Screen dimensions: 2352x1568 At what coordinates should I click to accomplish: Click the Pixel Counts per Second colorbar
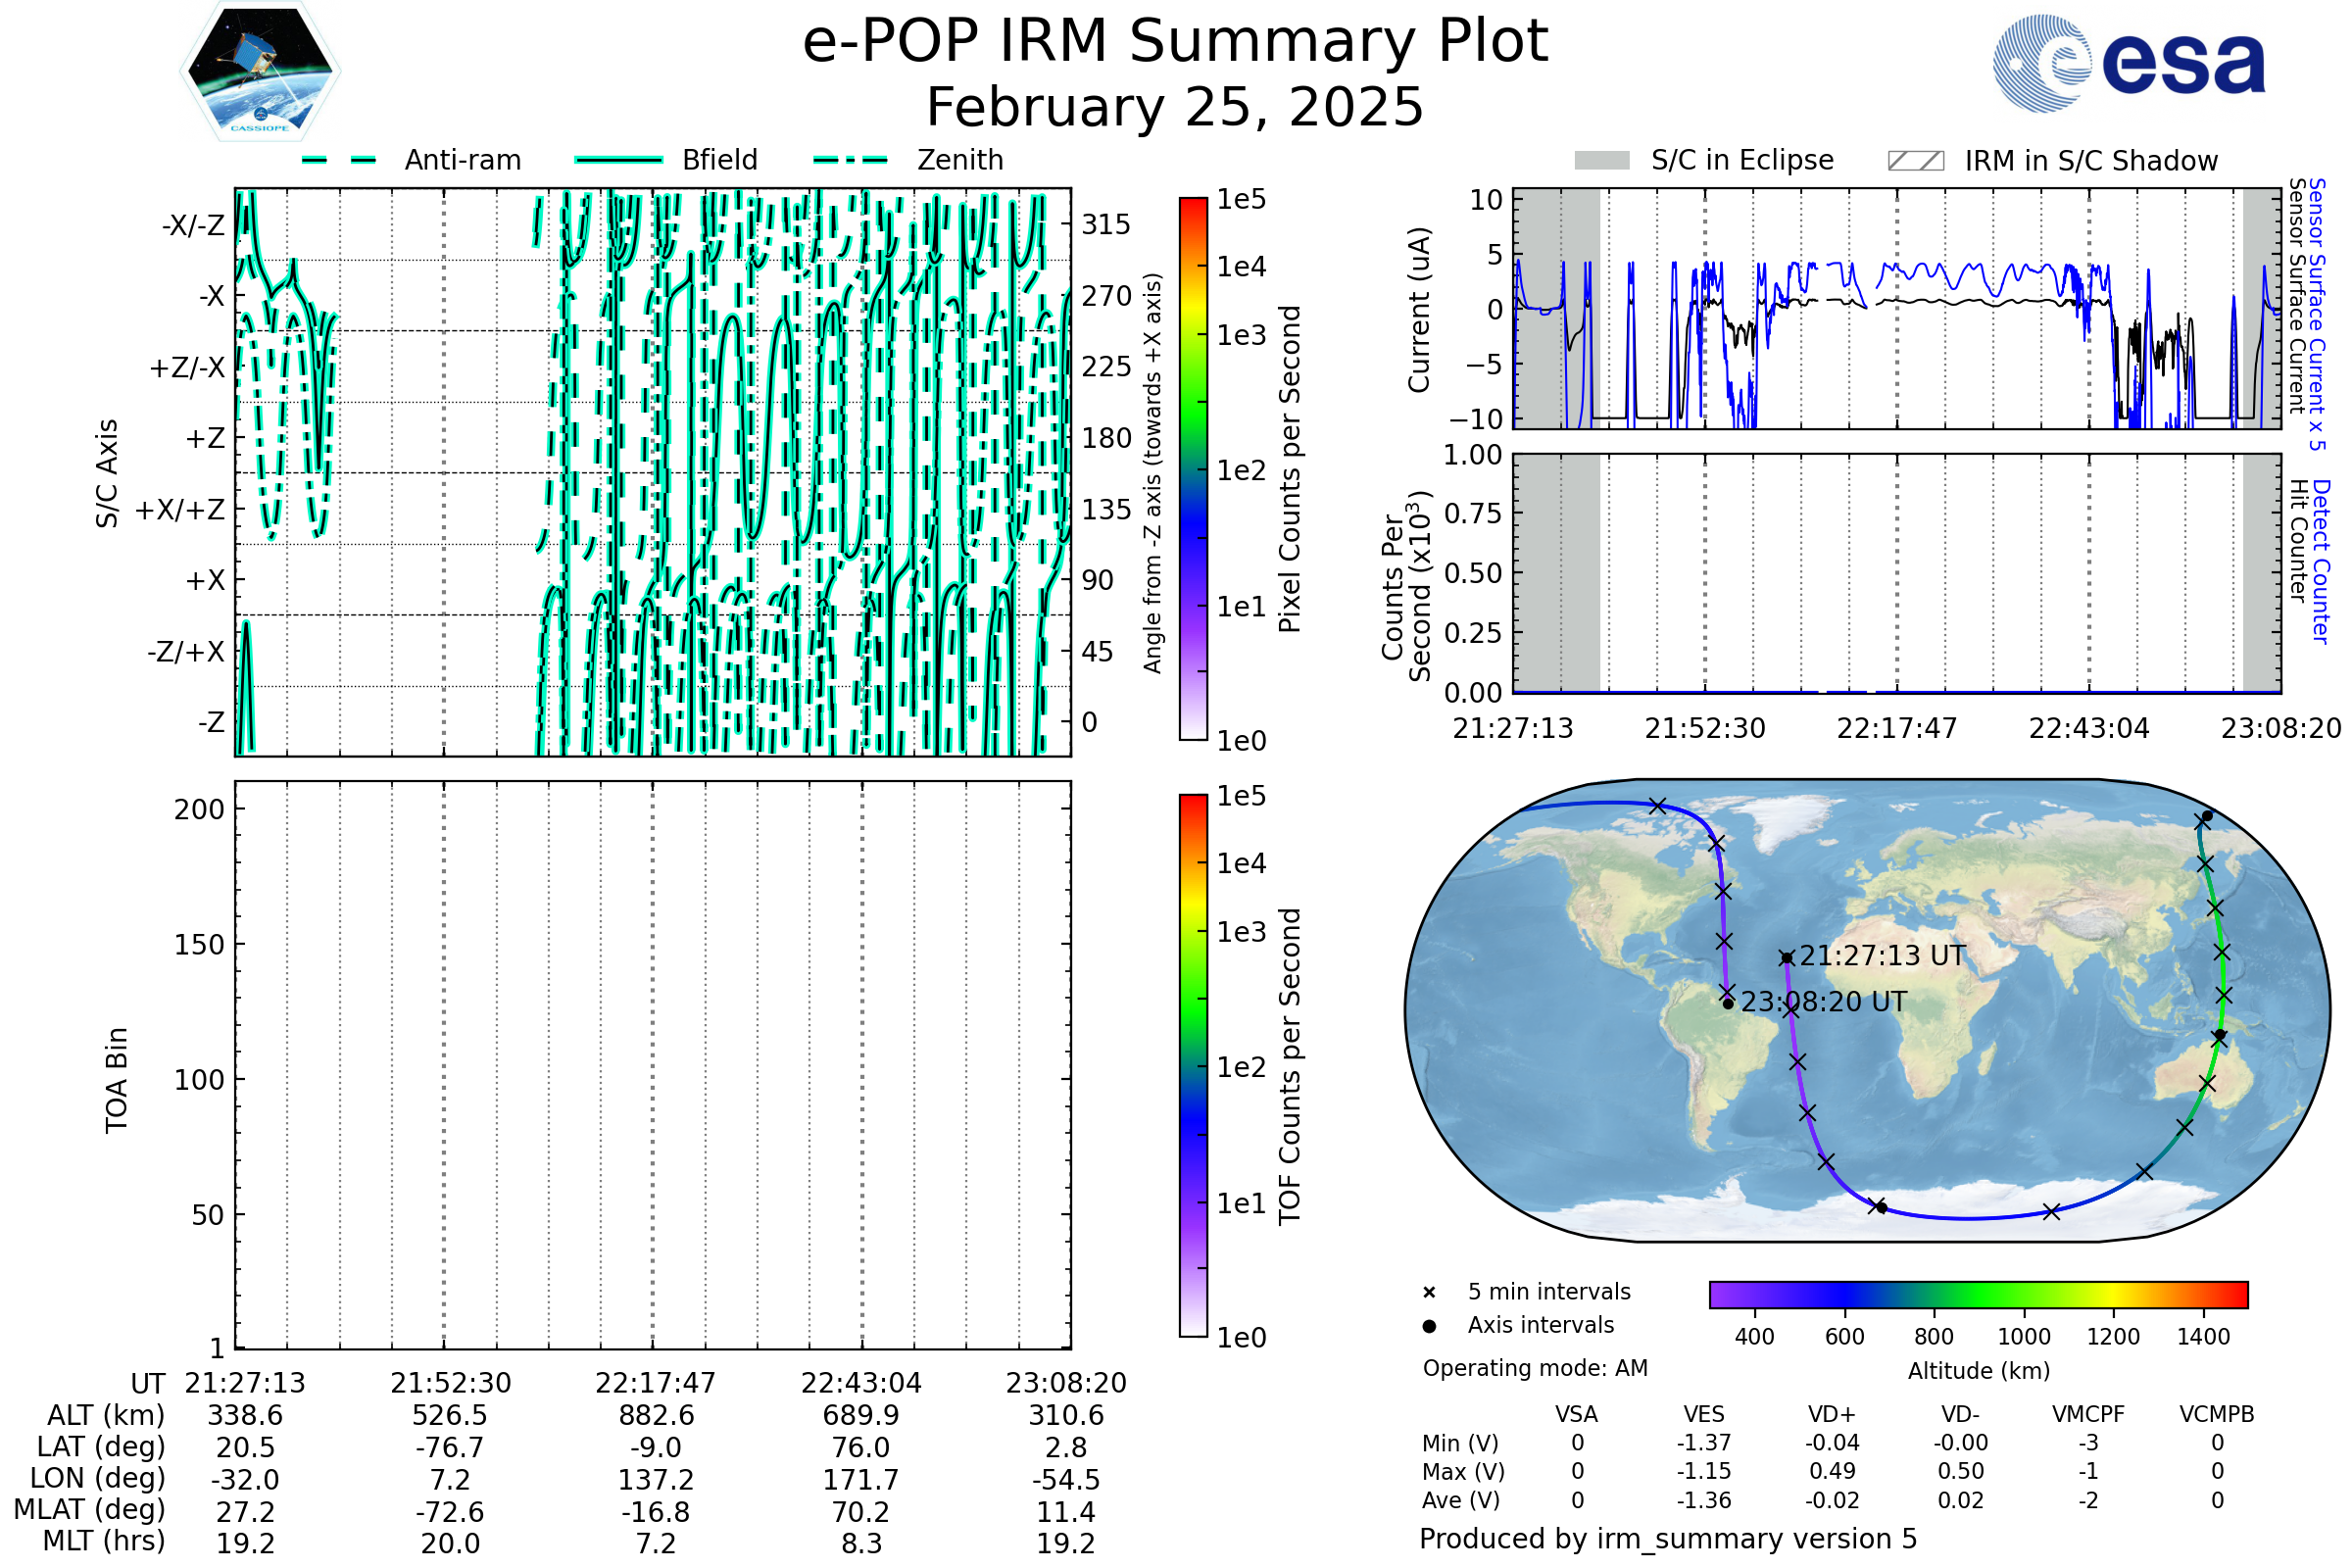1193,469
